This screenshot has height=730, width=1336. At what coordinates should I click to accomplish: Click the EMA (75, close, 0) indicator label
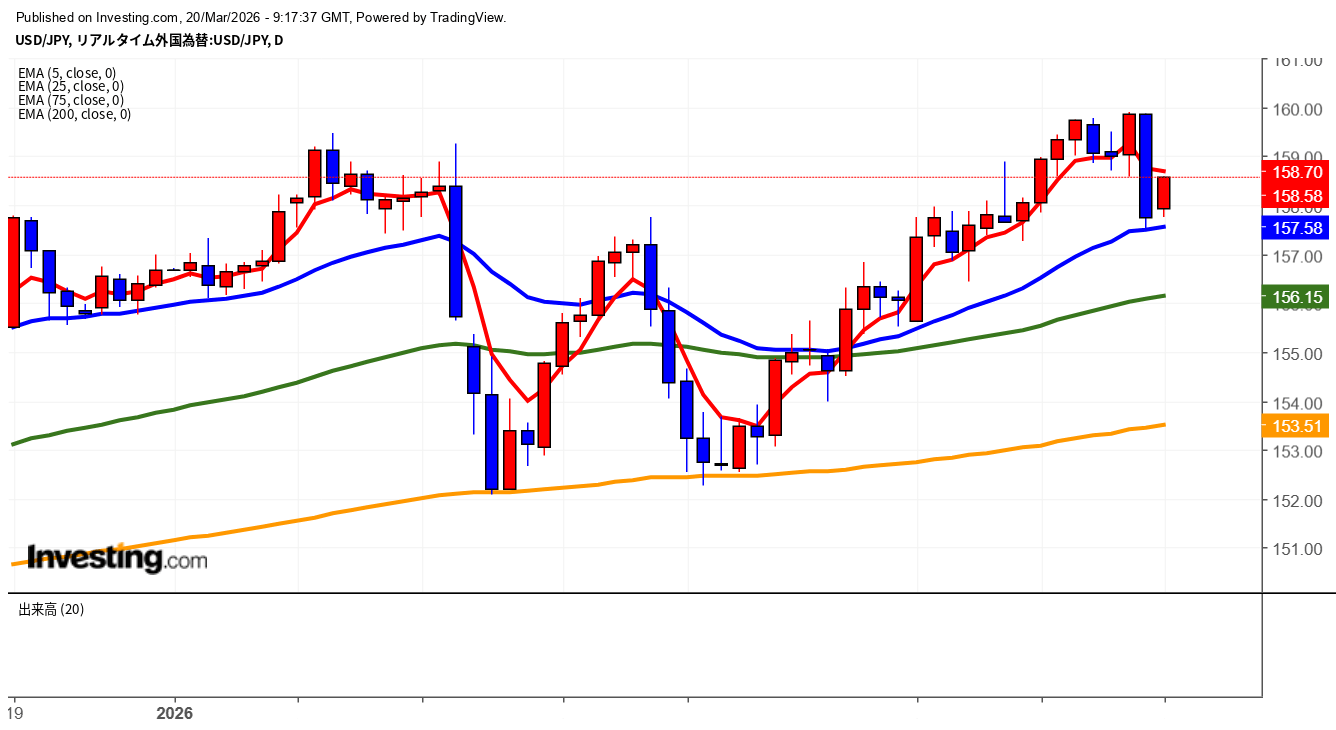(70, 100)
